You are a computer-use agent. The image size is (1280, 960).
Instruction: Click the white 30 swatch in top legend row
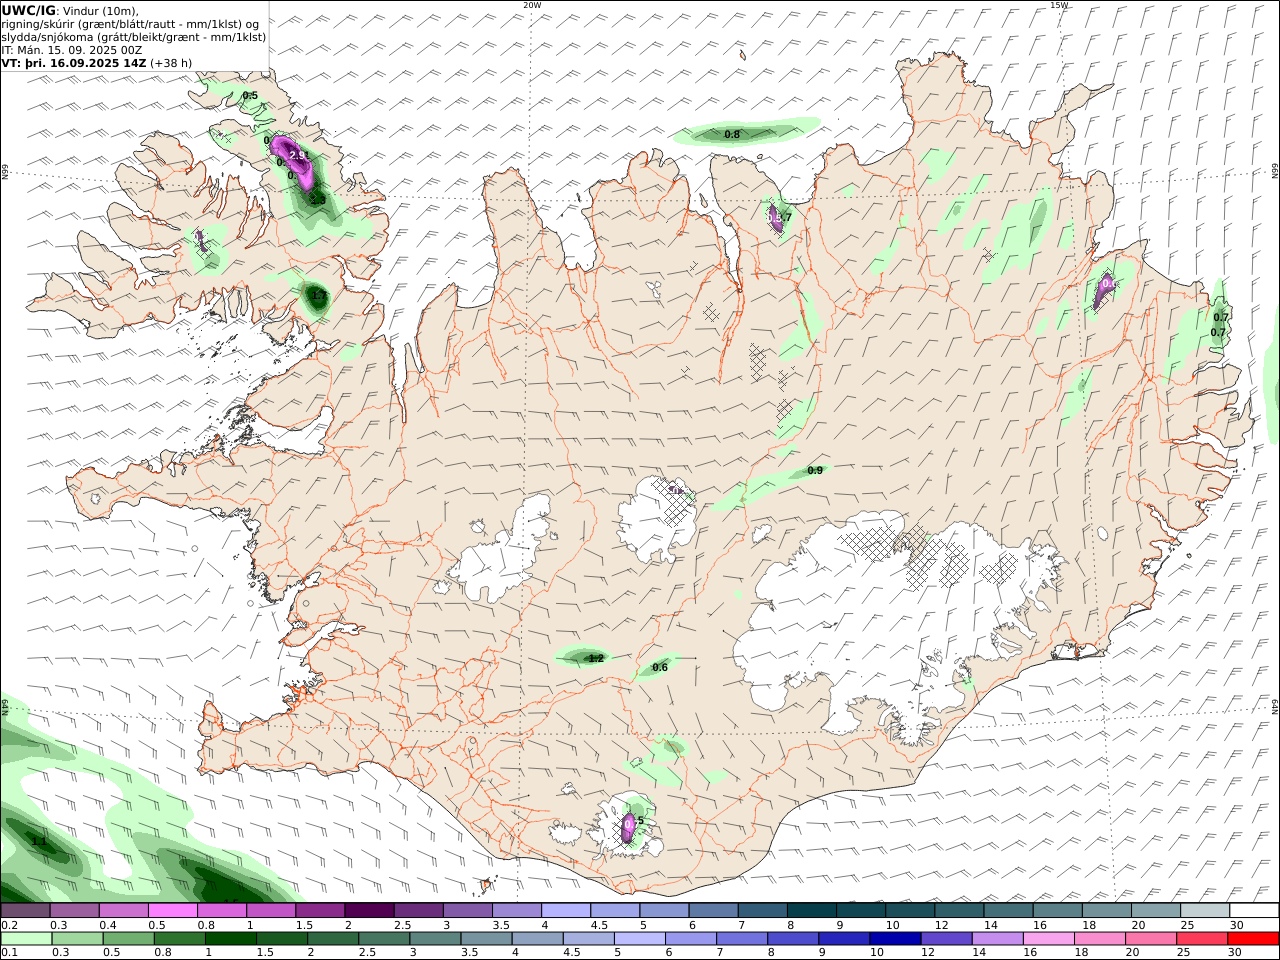(1253, 911)
